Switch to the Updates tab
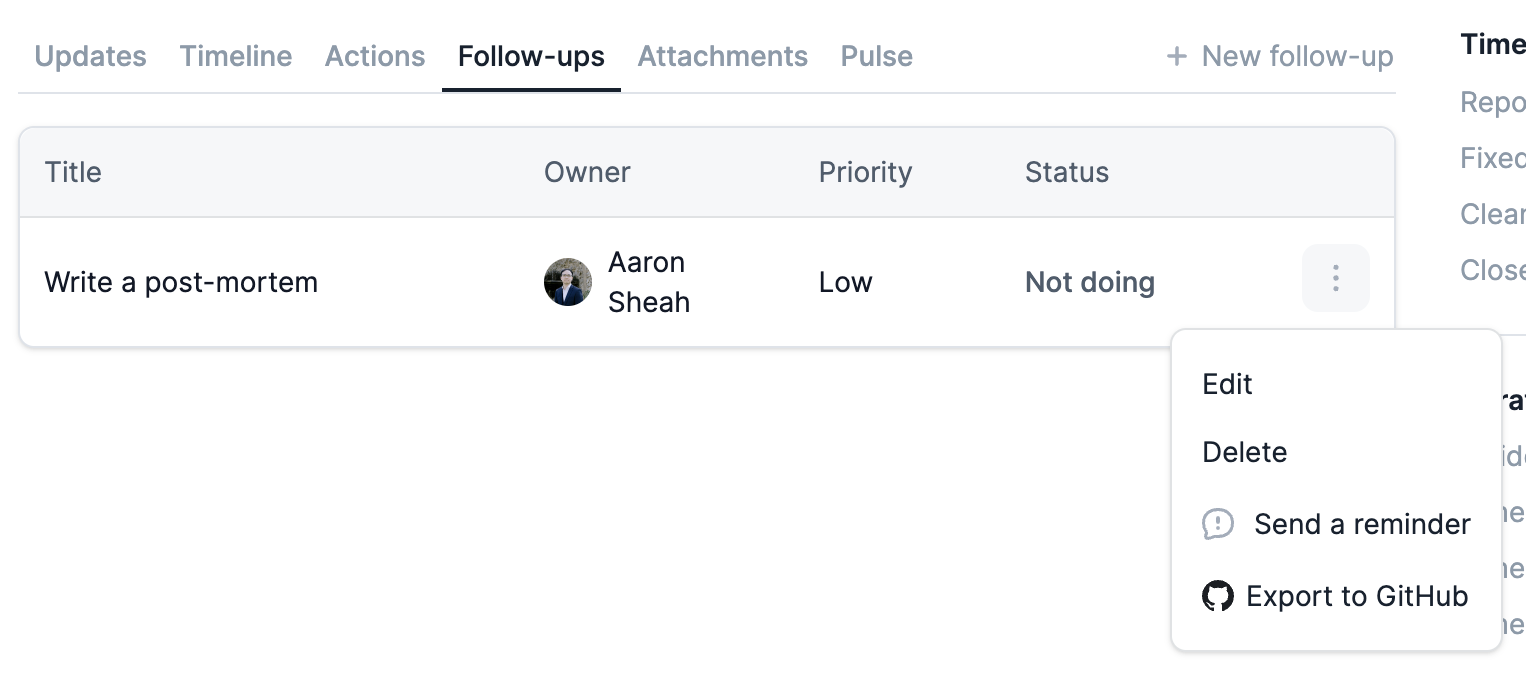 90,57
